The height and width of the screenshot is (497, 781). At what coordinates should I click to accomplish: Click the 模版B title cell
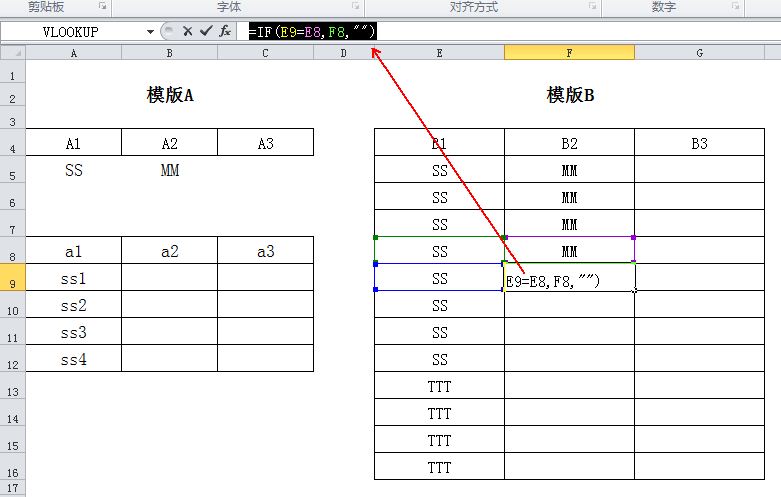point(570,95)
